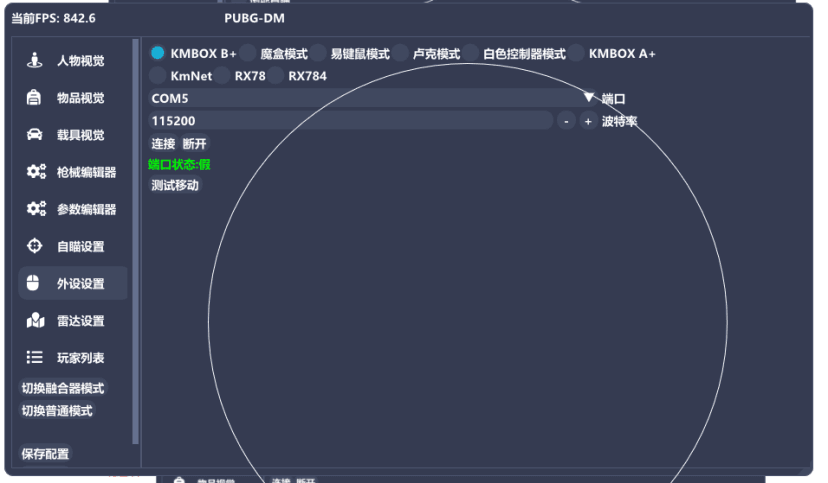Click the 连接 connect button
Viewport: 828px width, 483px height.
coord(163,144)
